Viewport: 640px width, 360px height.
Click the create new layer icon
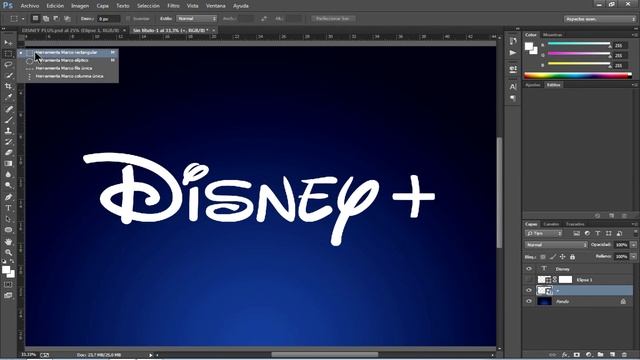(x=612, y=355)
